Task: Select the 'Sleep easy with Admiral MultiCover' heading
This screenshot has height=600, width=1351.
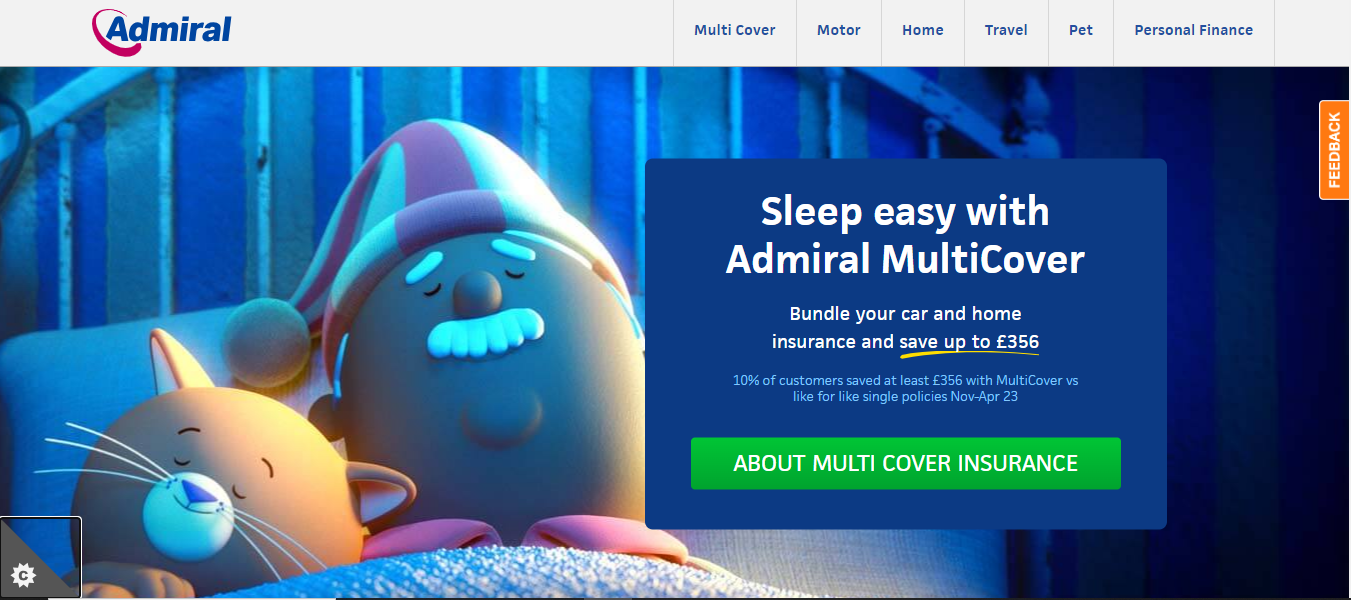Action: click(905, 236)
